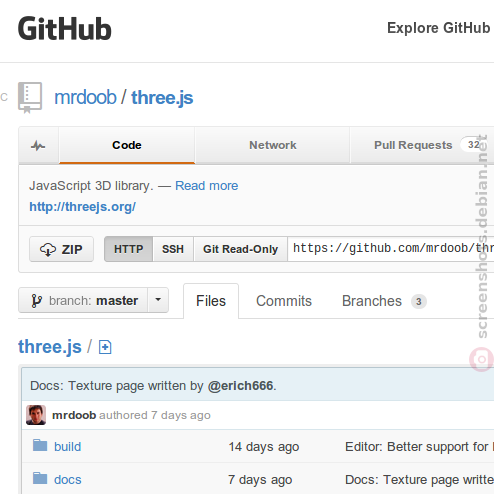
Task: Expand the branch selector arrow
Action: (x=158, y=300)
